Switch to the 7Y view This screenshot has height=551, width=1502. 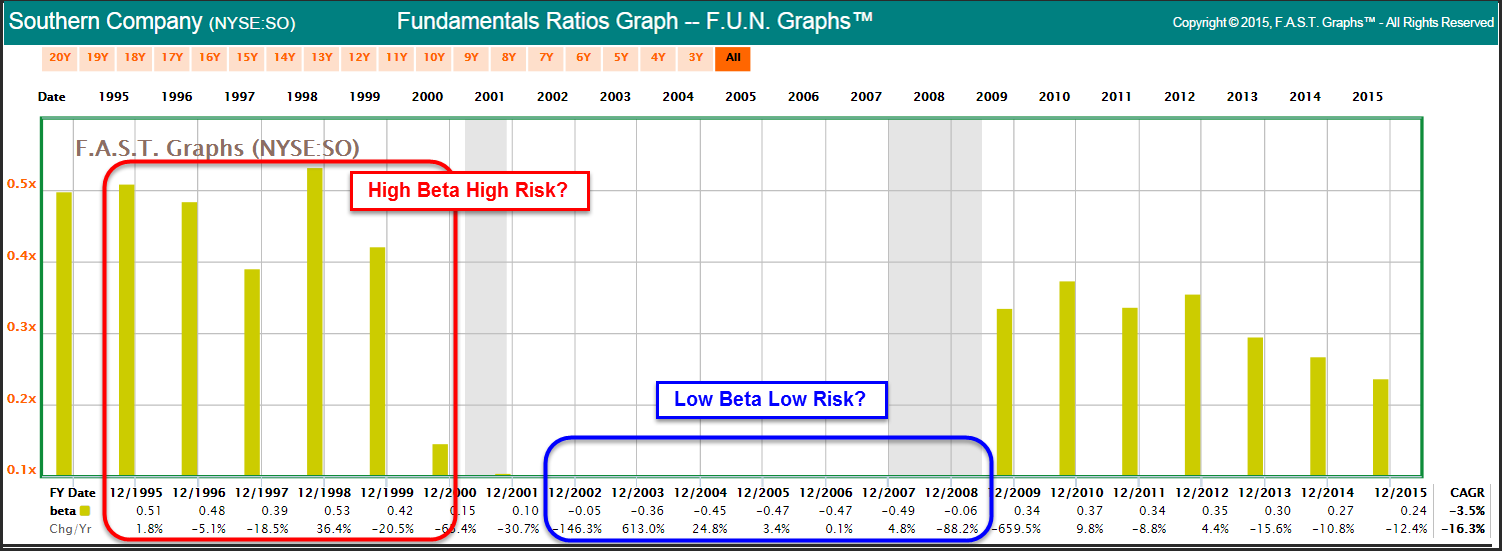(546, 58)
